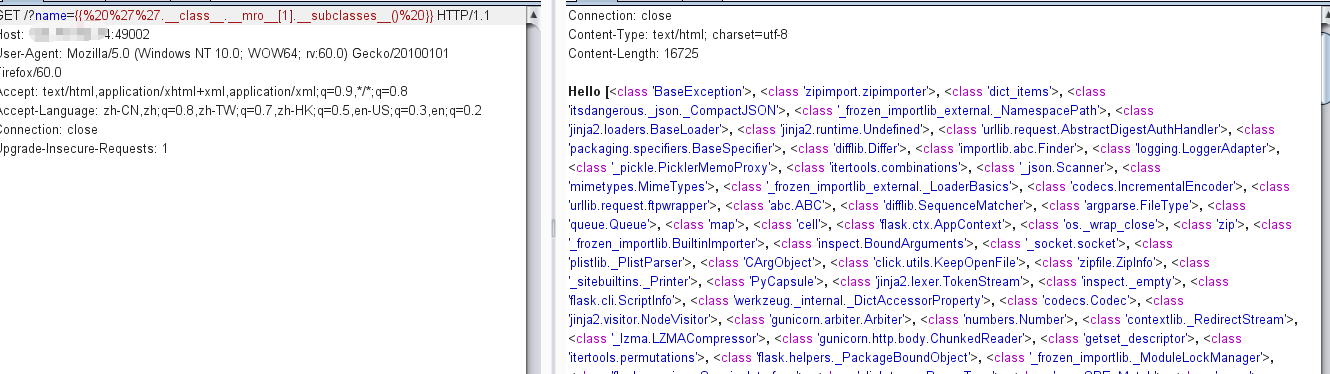
Task: Click the 'cell' class entry
Action: pyautogui.click(x=809, y=224)
